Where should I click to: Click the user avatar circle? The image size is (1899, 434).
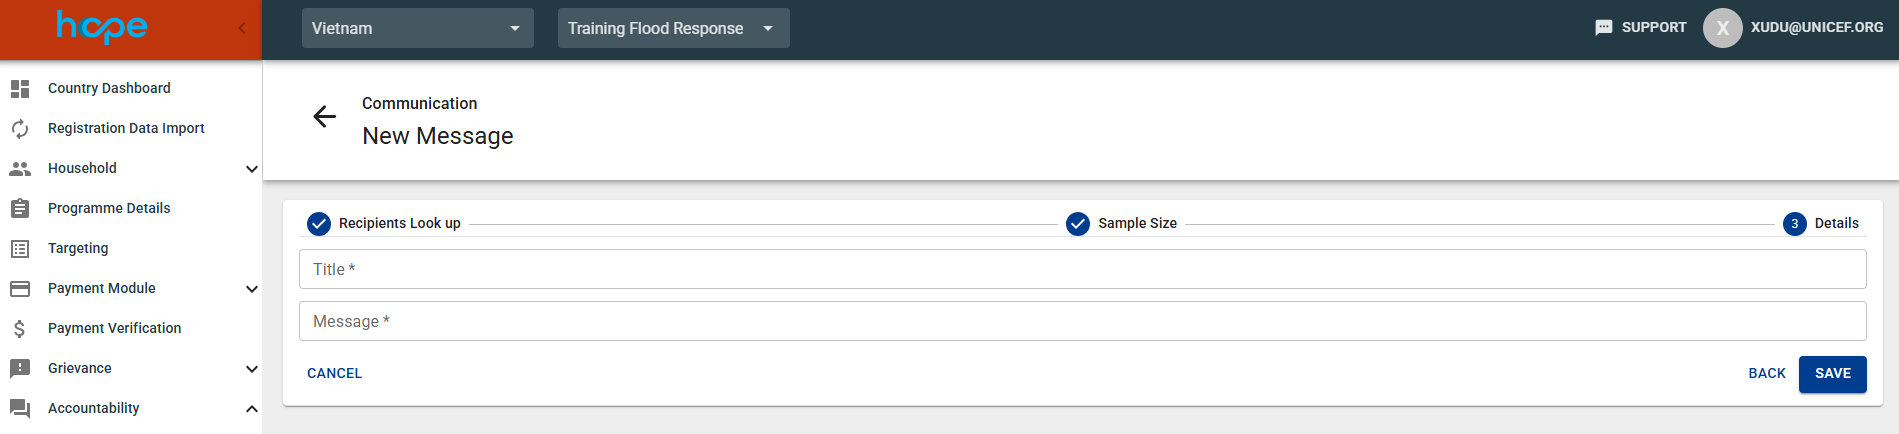coord(1722,28)
